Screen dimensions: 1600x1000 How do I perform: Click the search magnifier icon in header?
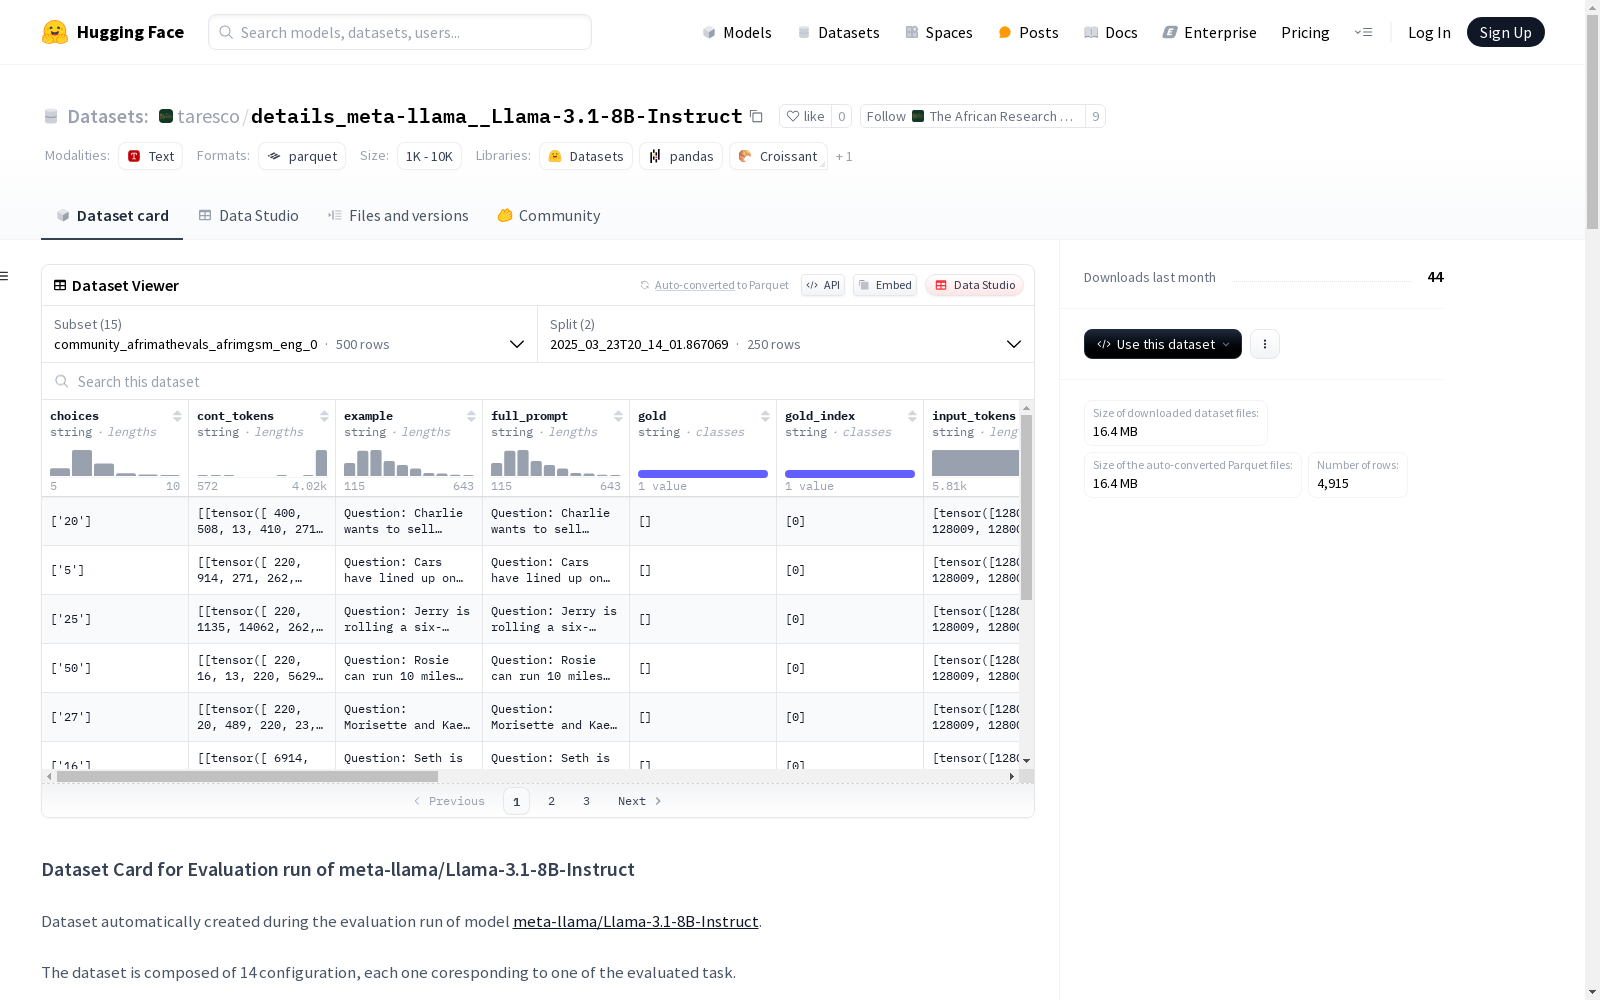tap(226, 32)
